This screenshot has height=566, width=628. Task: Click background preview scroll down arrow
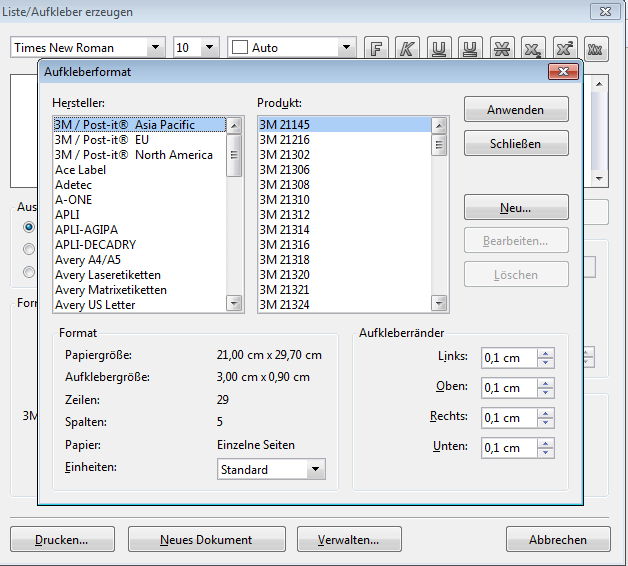pyautogui.click(x=599, y=179)
